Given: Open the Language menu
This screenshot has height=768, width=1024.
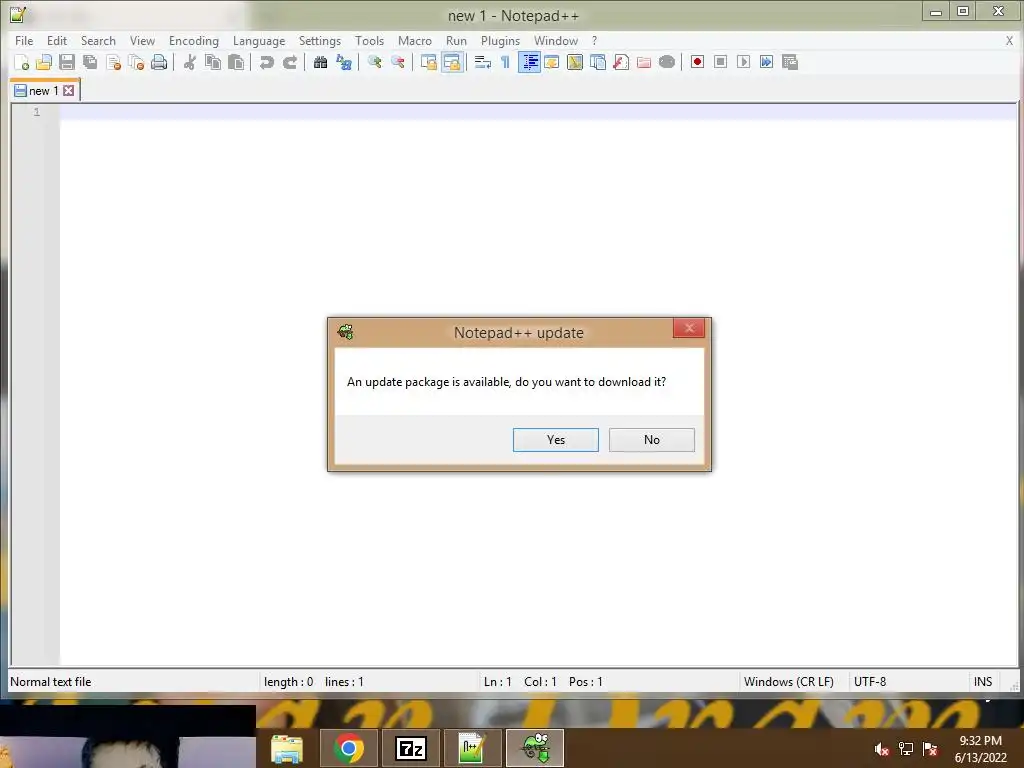Looking at the screenshot, I should click(259, 40).
